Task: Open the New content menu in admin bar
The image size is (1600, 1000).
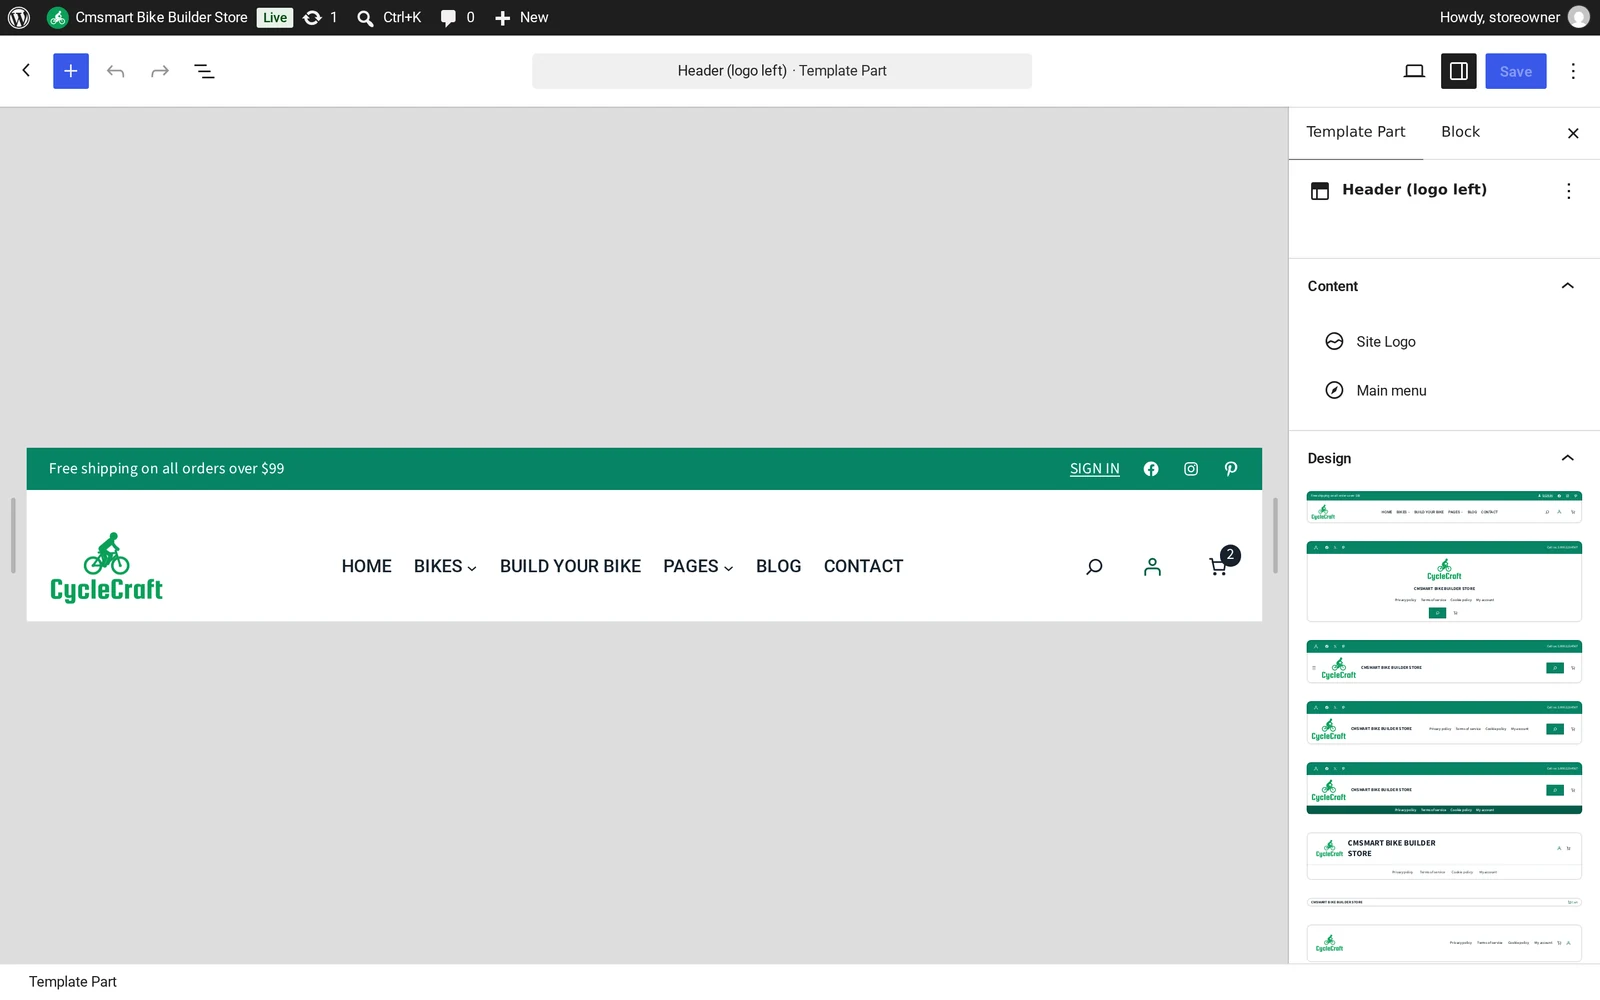Action: [x=521, y=17]
